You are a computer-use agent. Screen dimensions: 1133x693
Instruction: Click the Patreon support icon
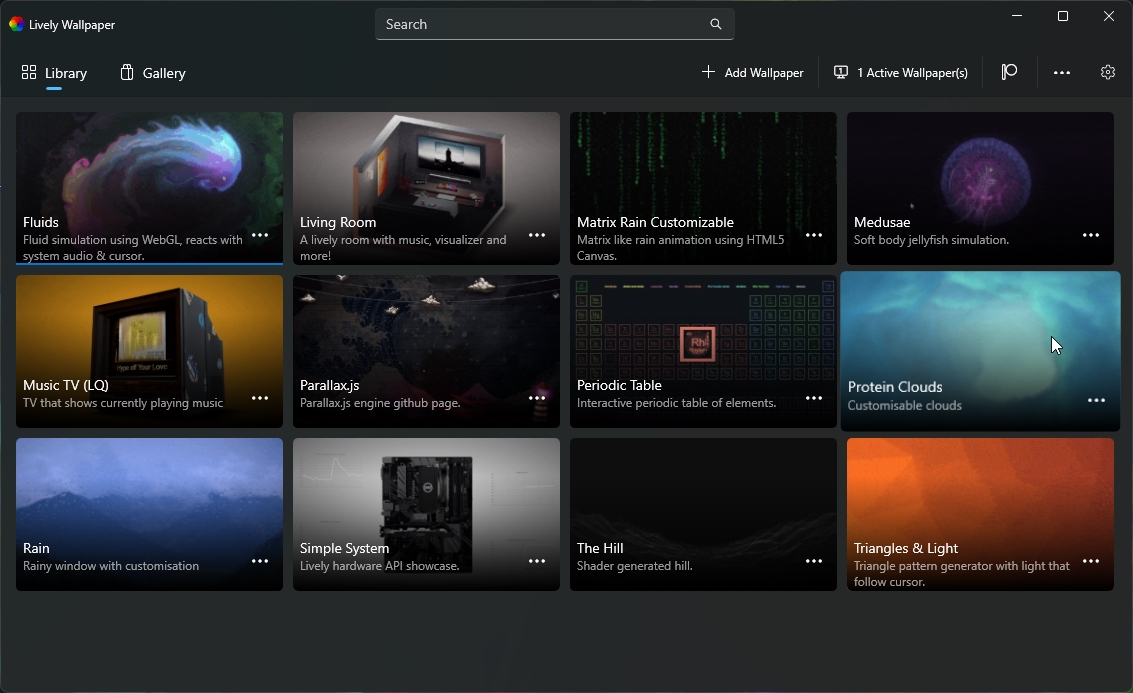pyautogui.click(x=1009, y=72)
